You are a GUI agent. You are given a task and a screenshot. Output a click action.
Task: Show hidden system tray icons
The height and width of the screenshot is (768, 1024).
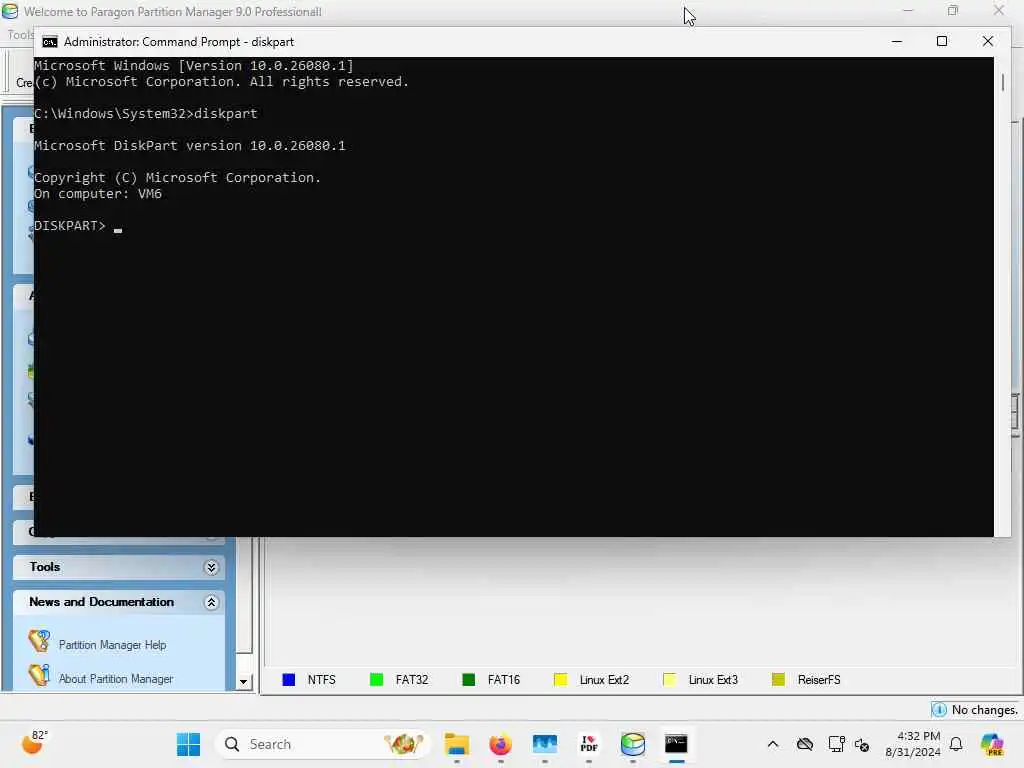[773, 744]
